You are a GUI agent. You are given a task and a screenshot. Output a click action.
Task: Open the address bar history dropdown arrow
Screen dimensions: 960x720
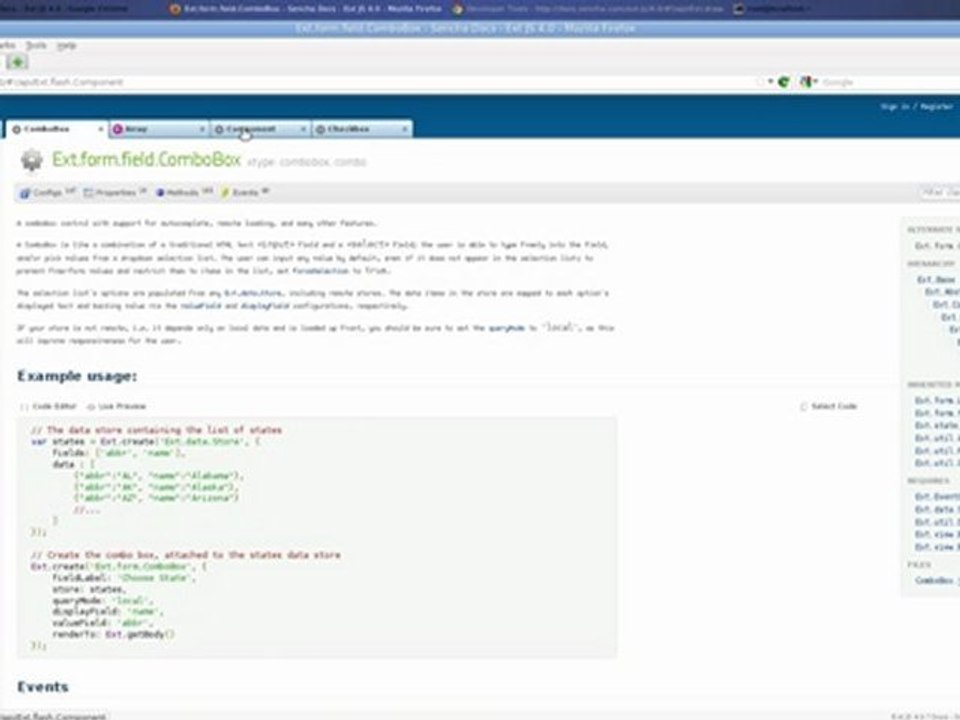770,81
